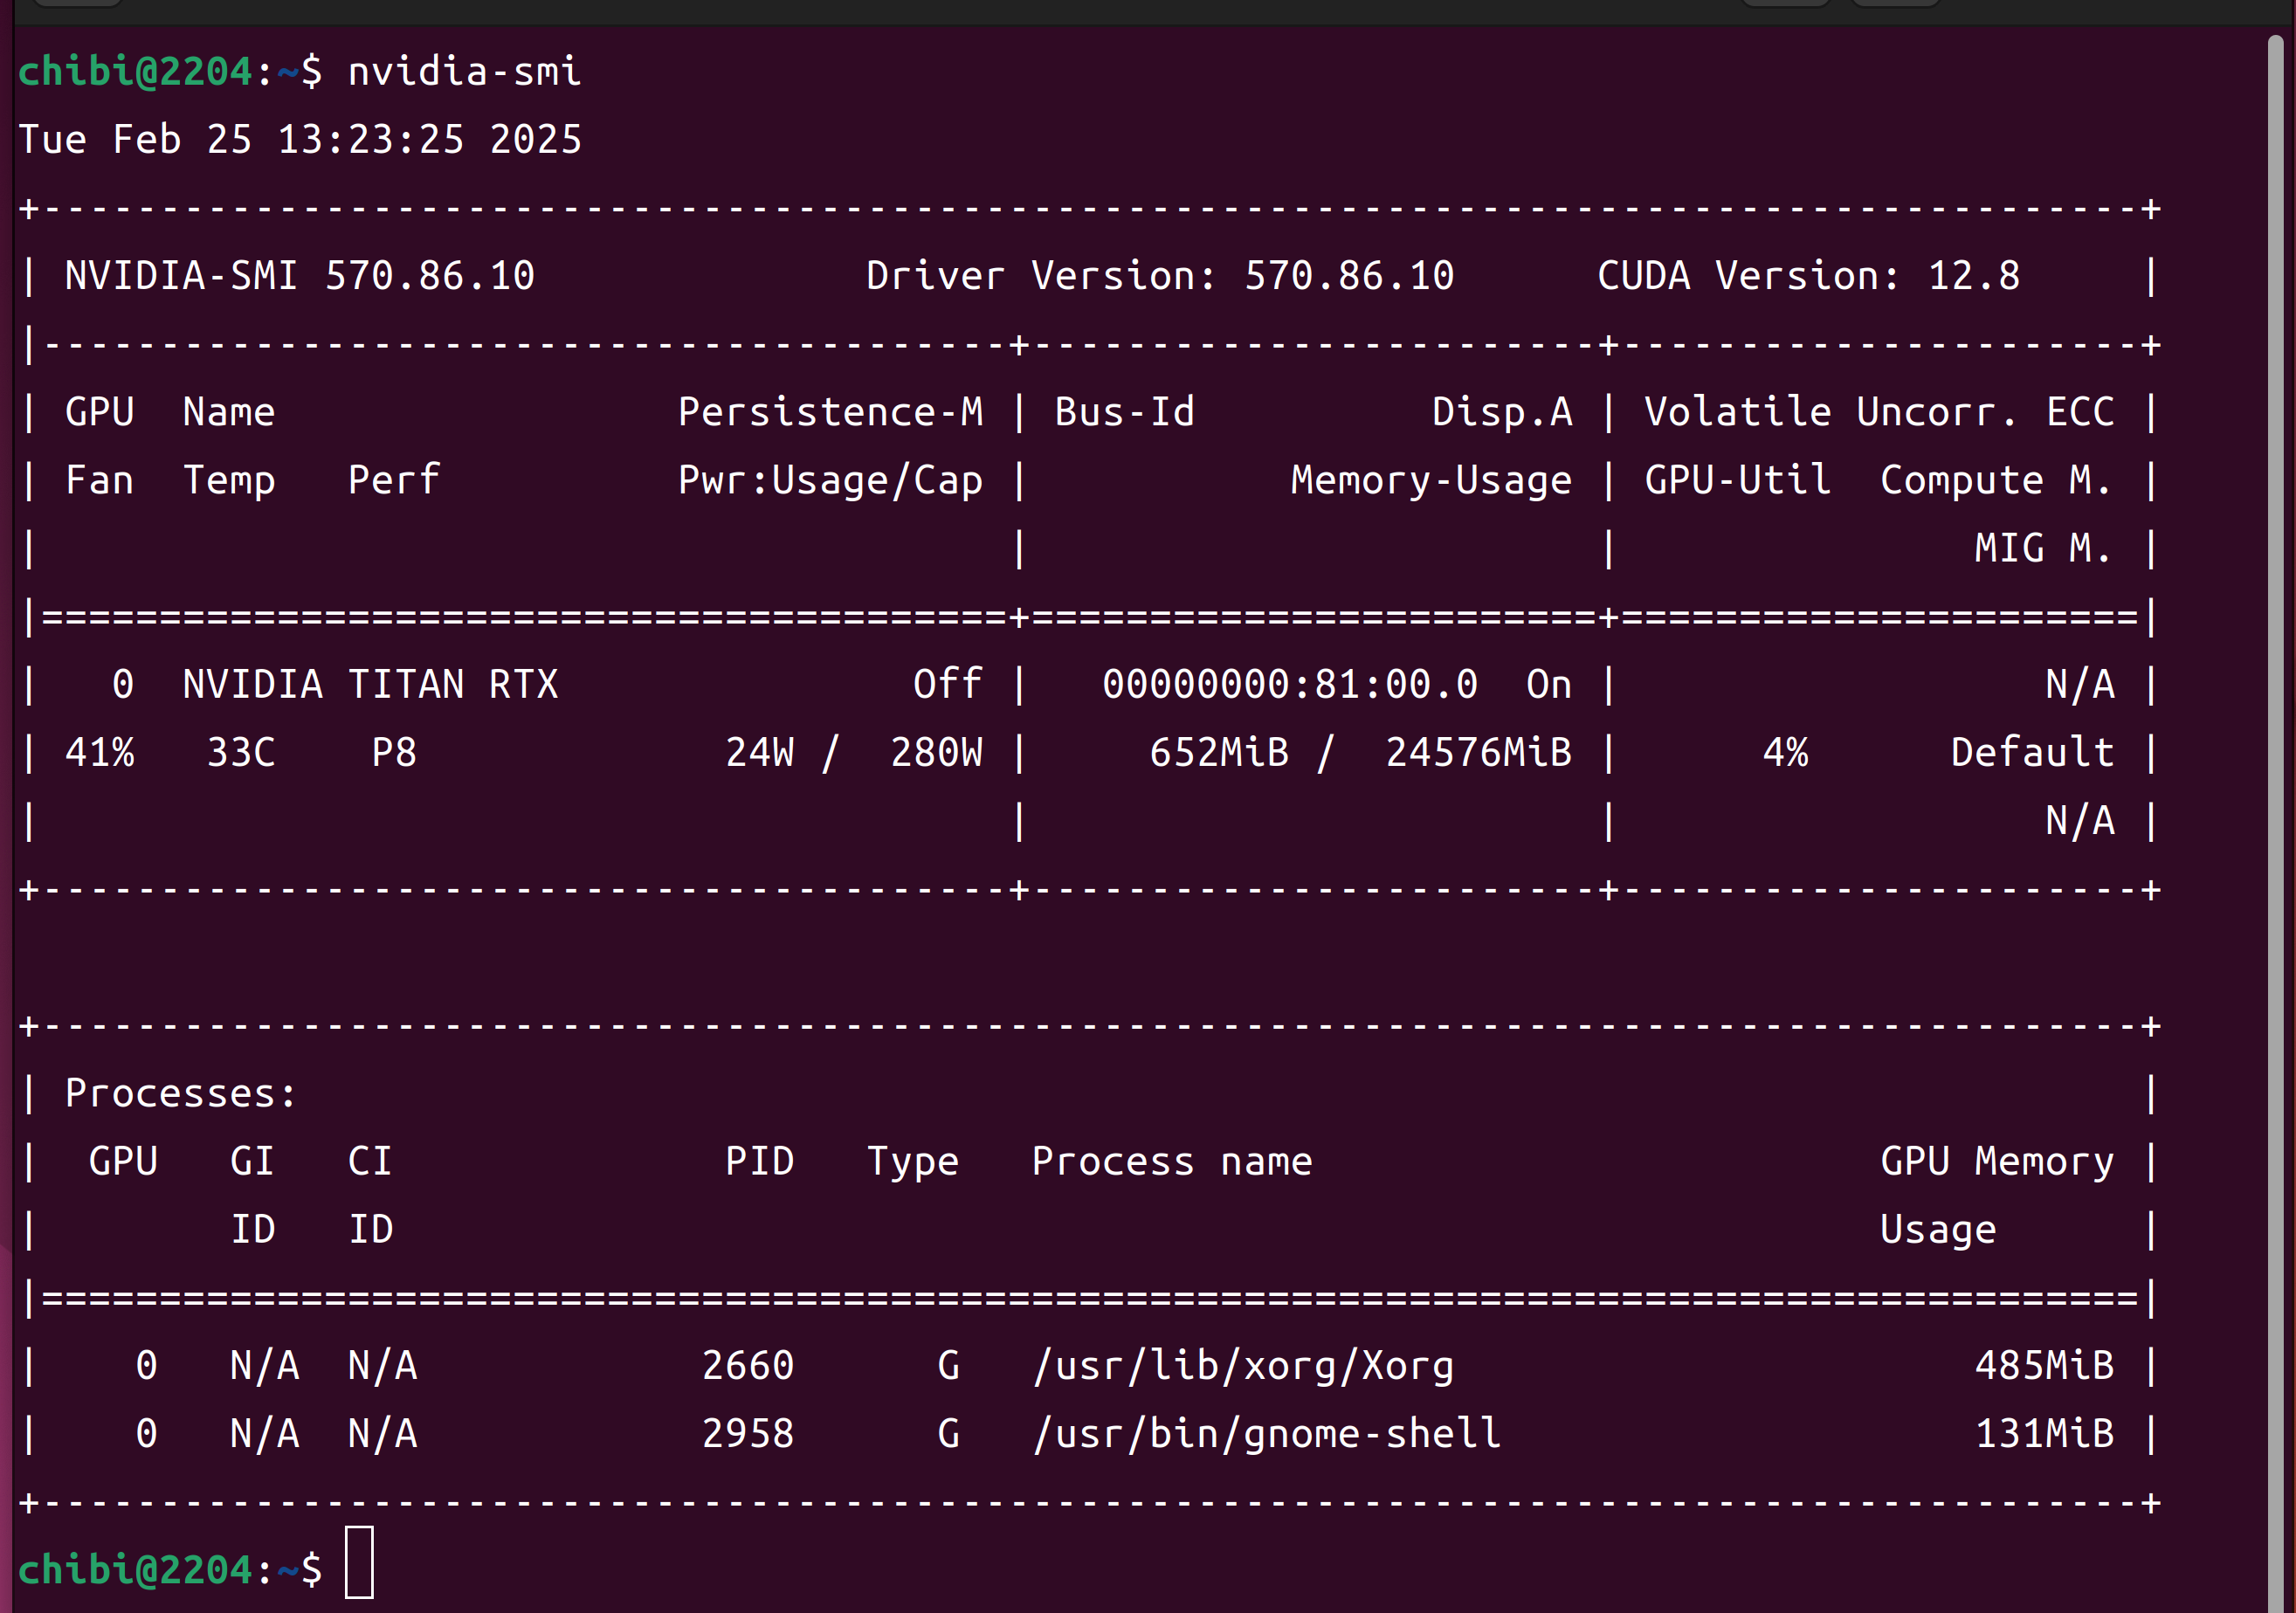Click the 33C temperature reading

pos(241,753)
